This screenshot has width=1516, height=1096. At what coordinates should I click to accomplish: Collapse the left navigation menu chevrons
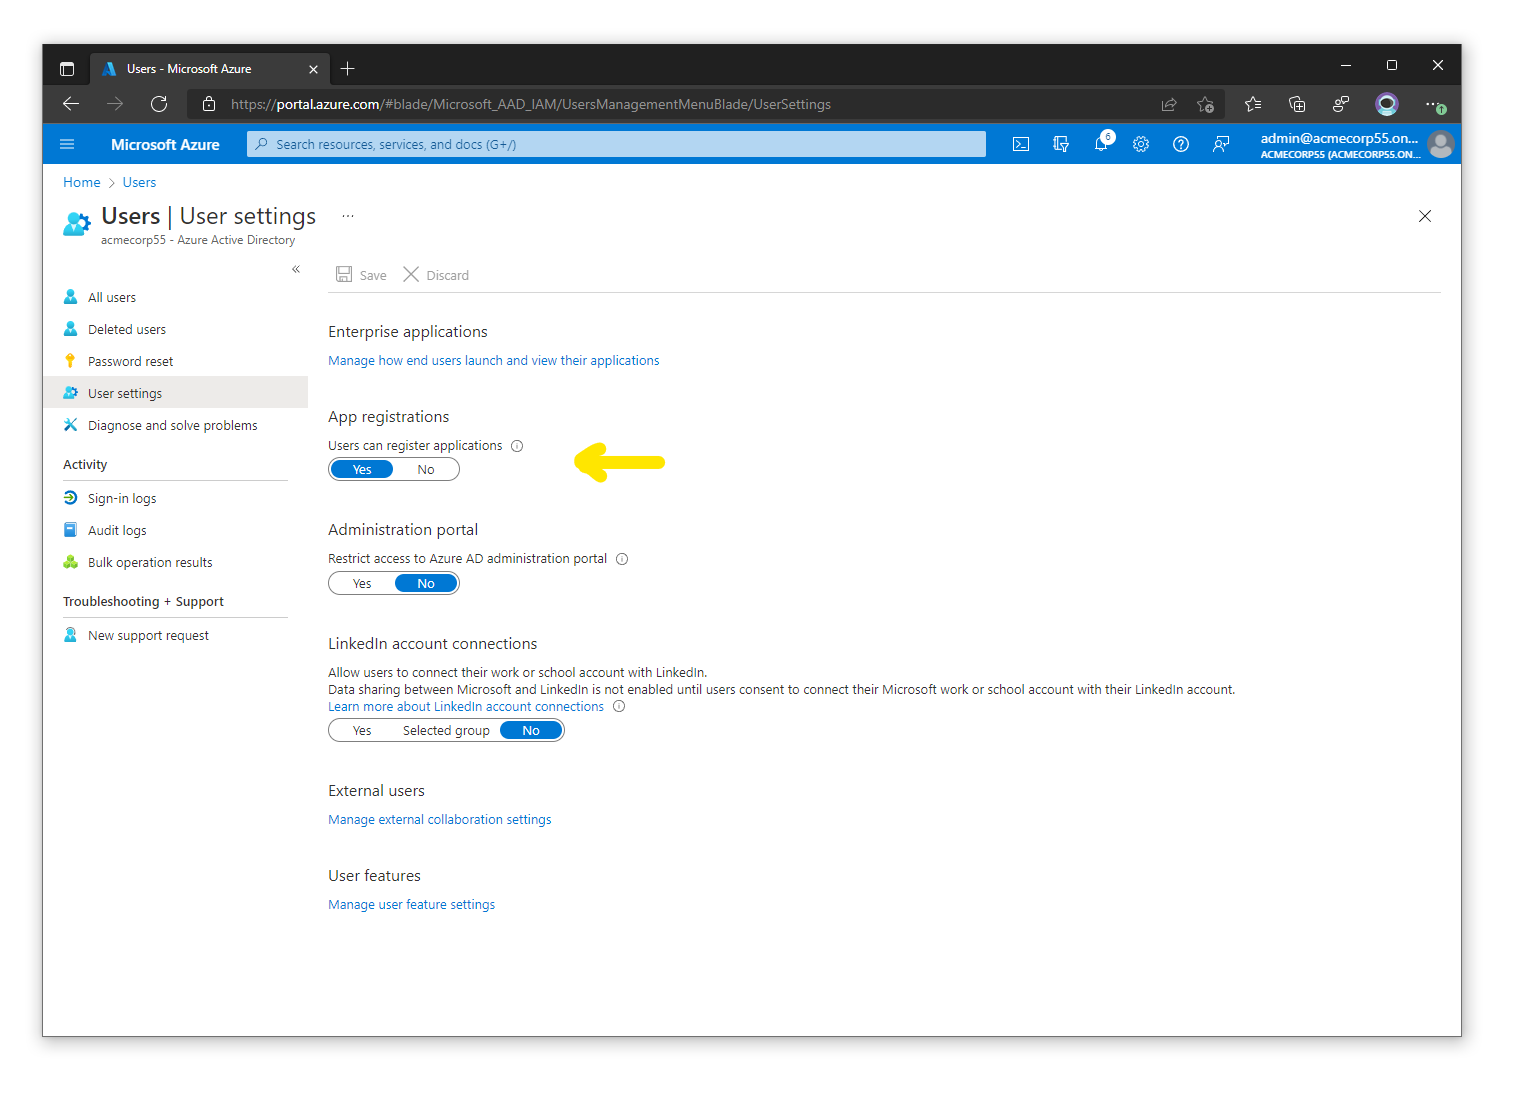click(296, 269)
